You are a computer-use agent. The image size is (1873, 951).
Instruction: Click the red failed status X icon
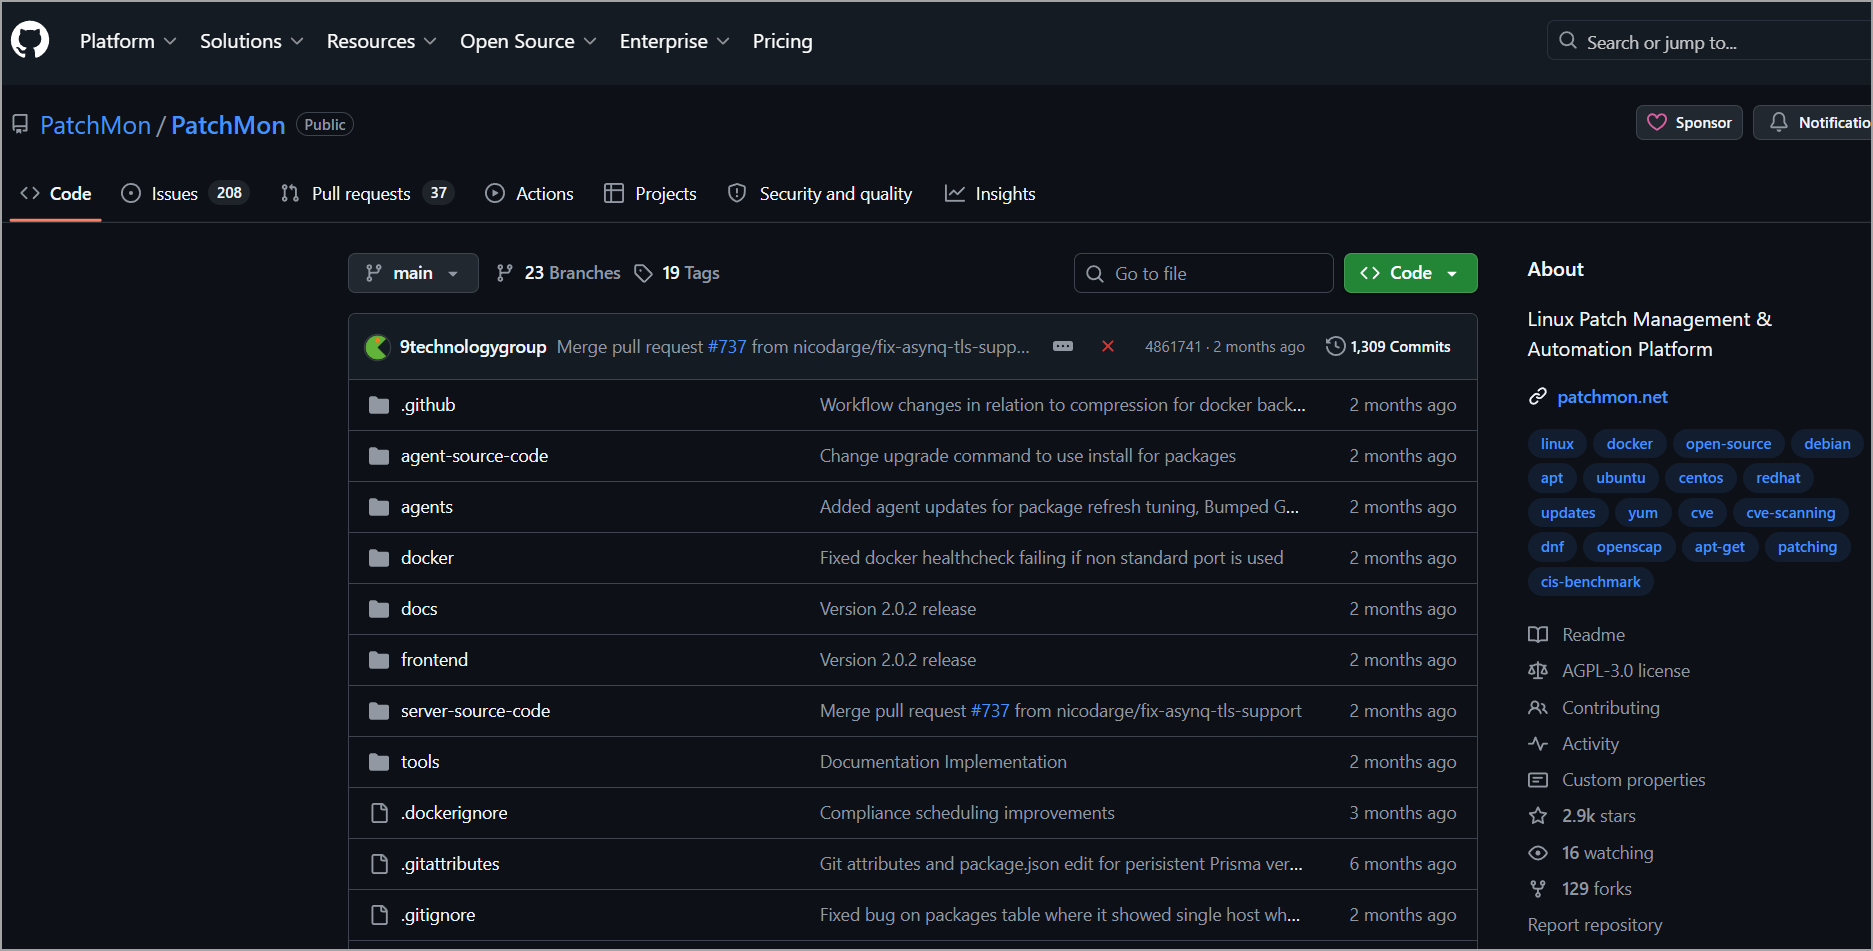1108,346
